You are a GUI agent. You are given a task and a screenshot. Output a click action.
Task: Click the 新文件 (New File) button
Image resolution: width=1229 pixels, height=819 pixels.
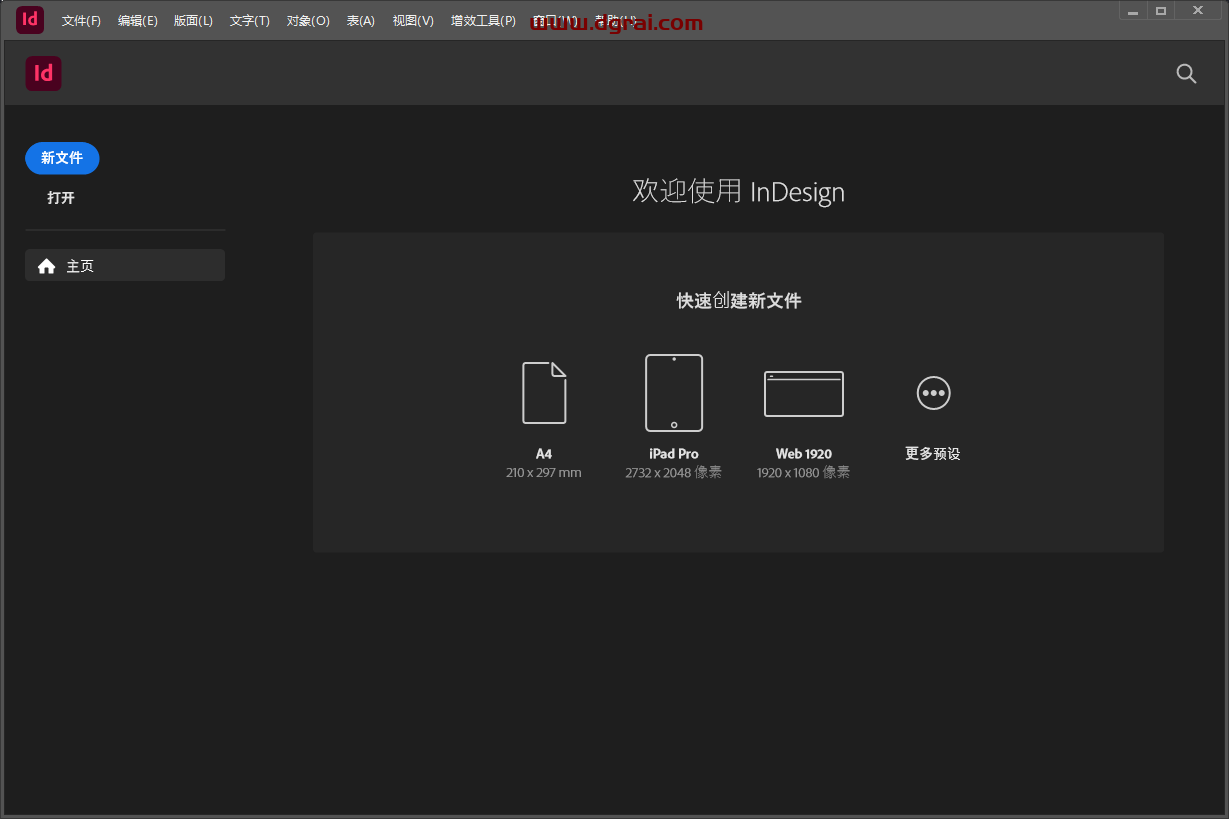tap(62, 158)
